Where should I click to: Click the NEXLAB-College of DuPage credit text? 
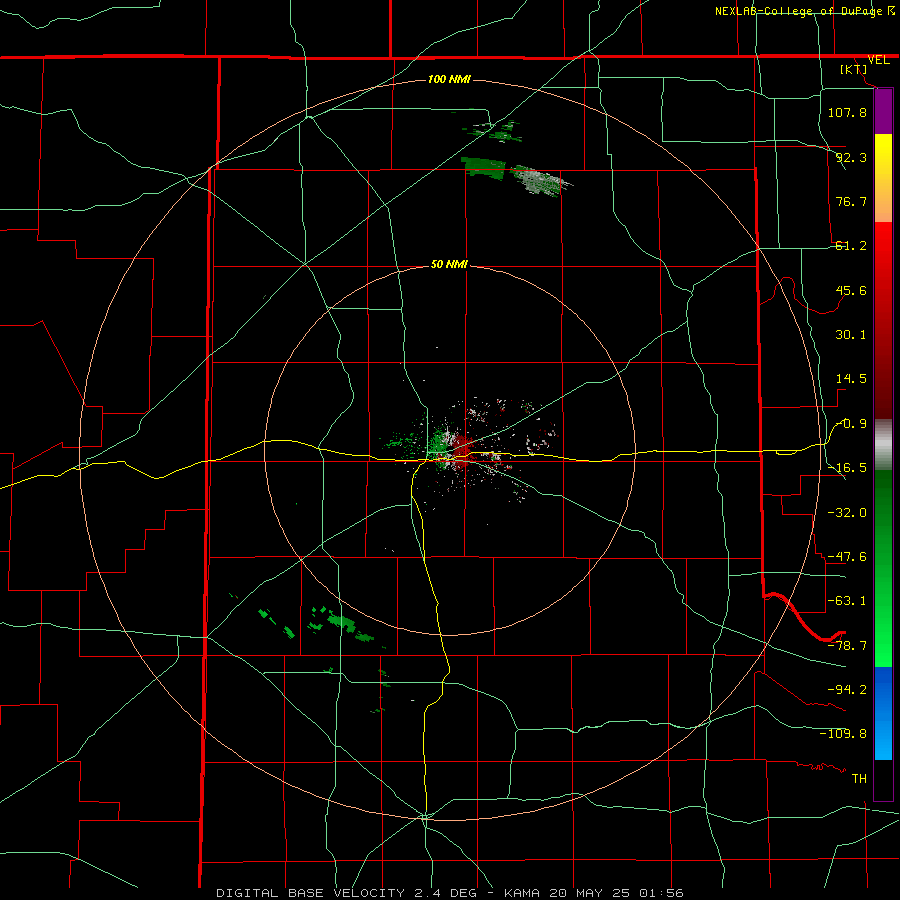point(799,11)
